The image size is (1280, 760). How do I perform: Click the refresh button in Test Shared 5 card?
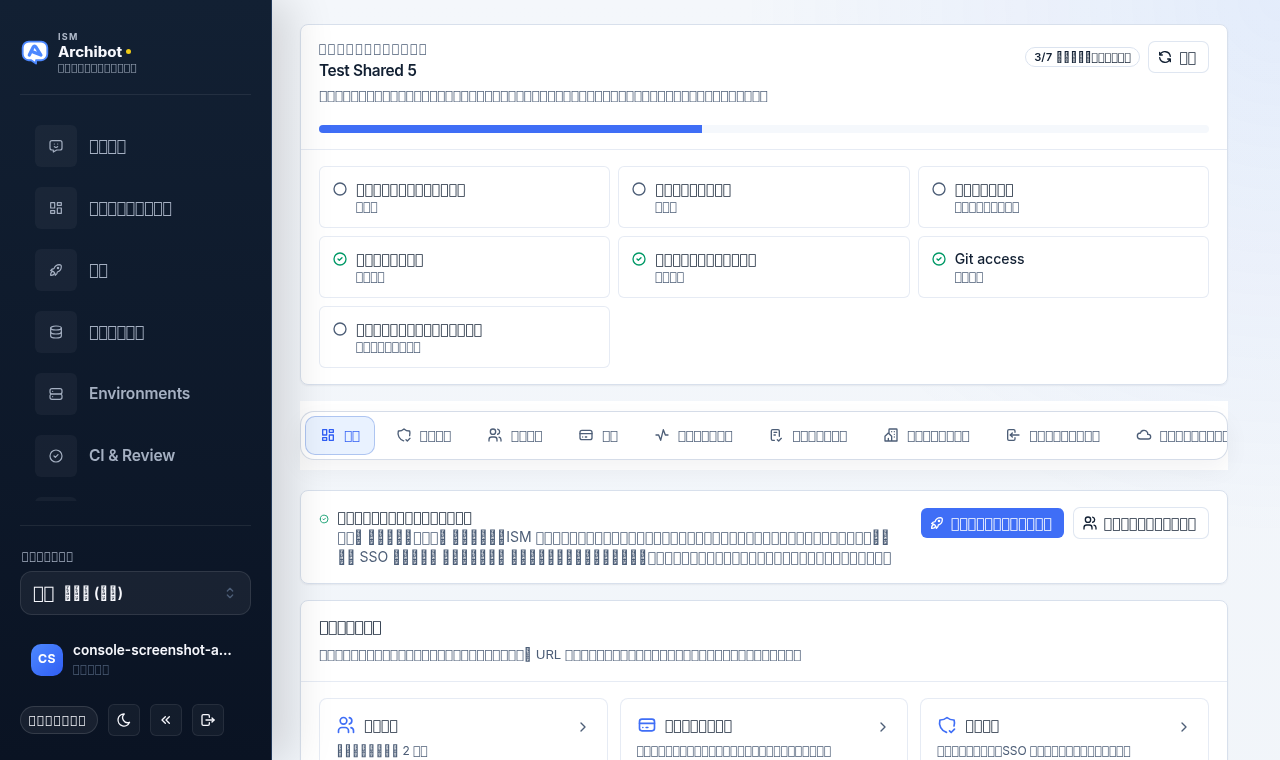click(x=1178, y=57)
